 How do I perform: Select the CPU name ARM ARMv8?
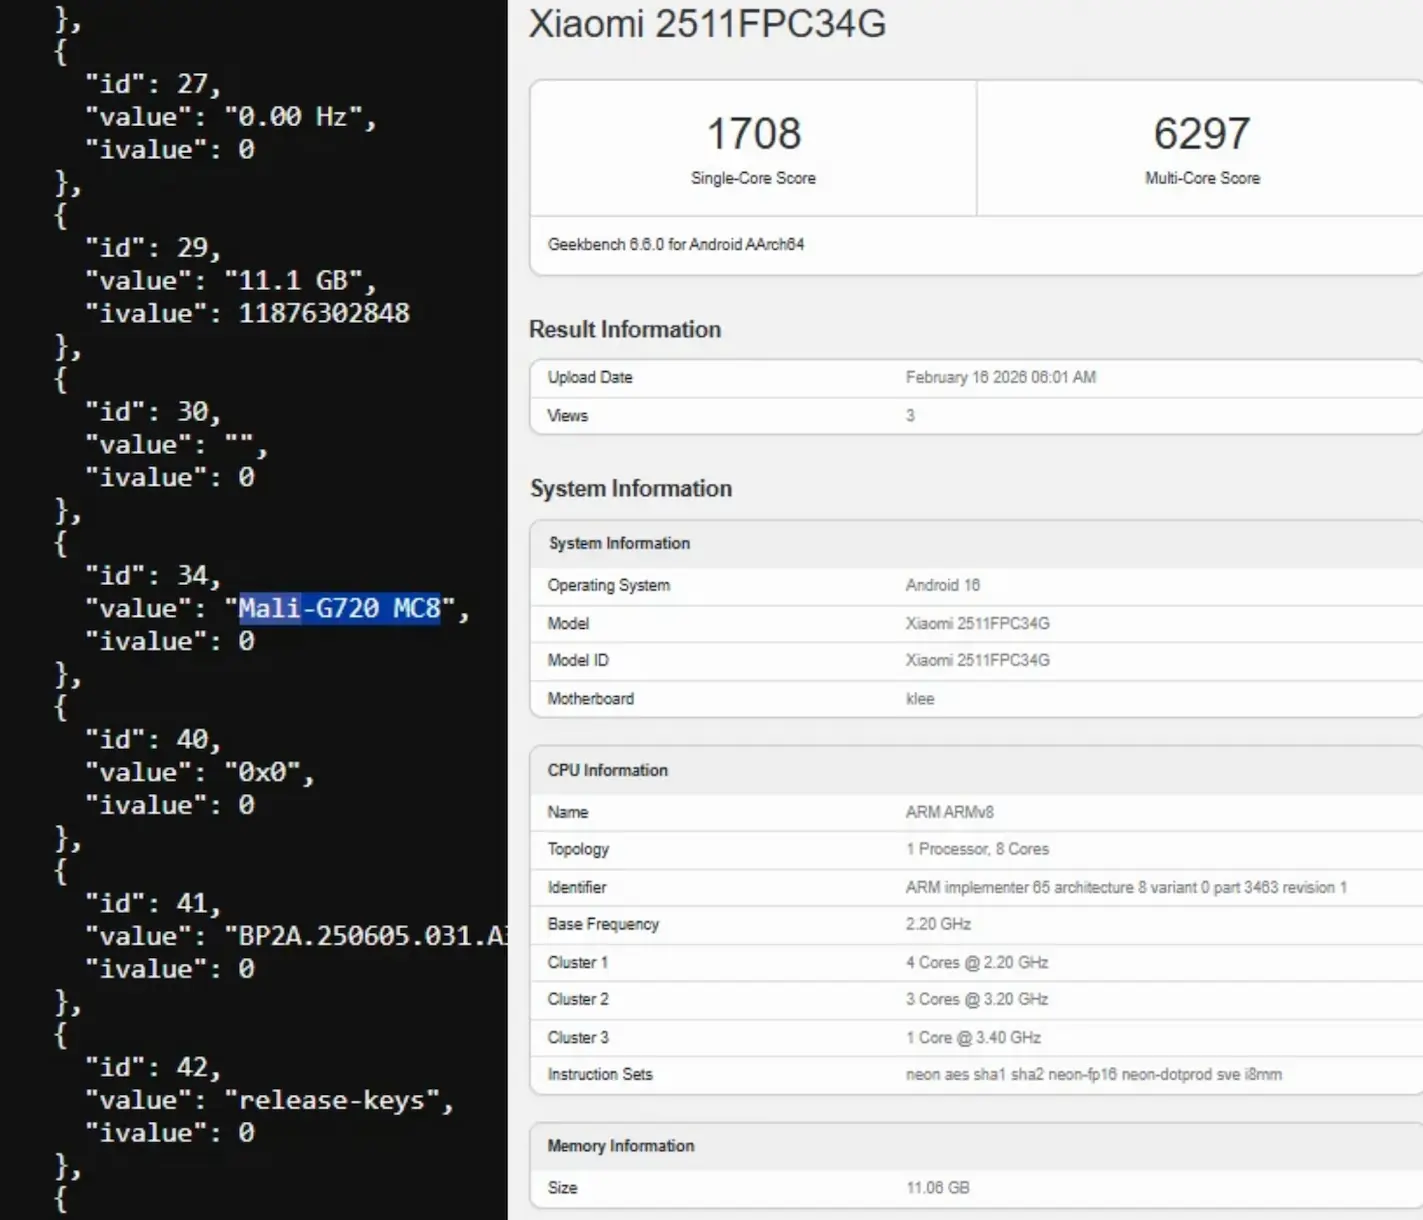pyautogui.click(x=949, y=812)
